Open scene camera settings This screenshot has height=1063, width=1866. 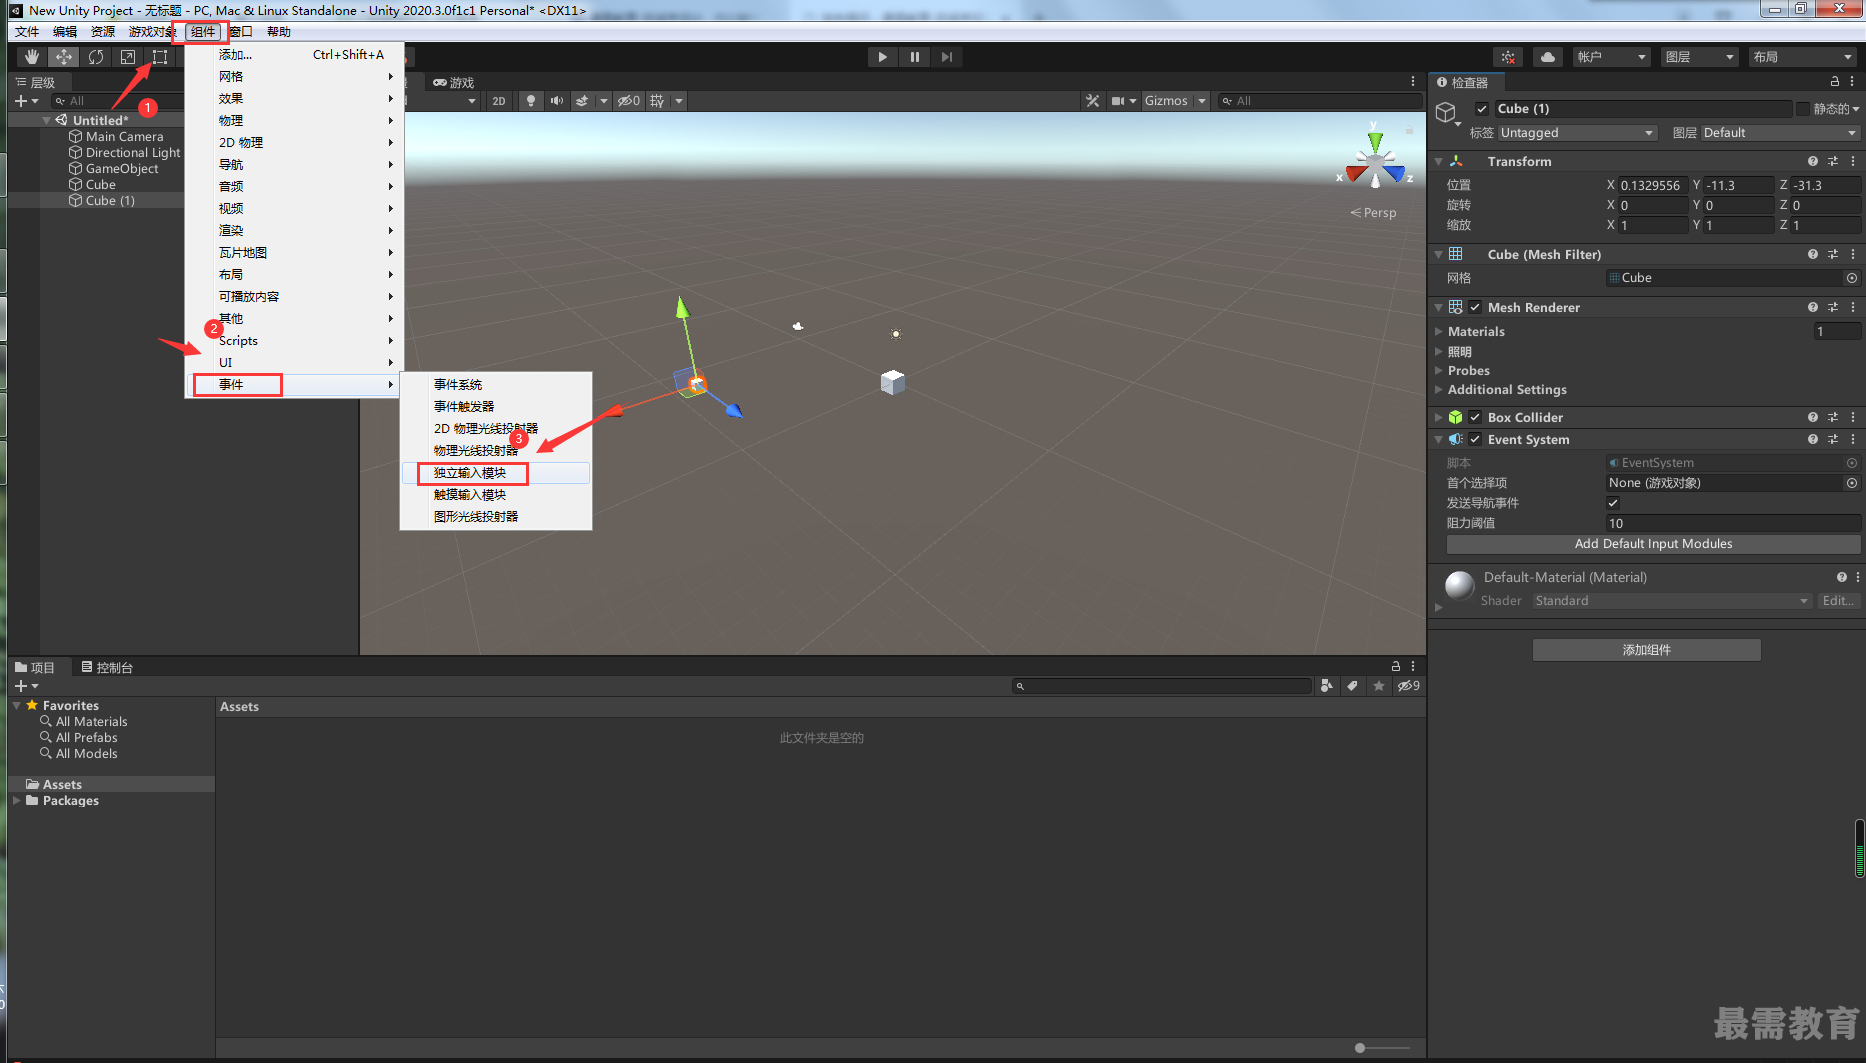[x=1118, y=101]
